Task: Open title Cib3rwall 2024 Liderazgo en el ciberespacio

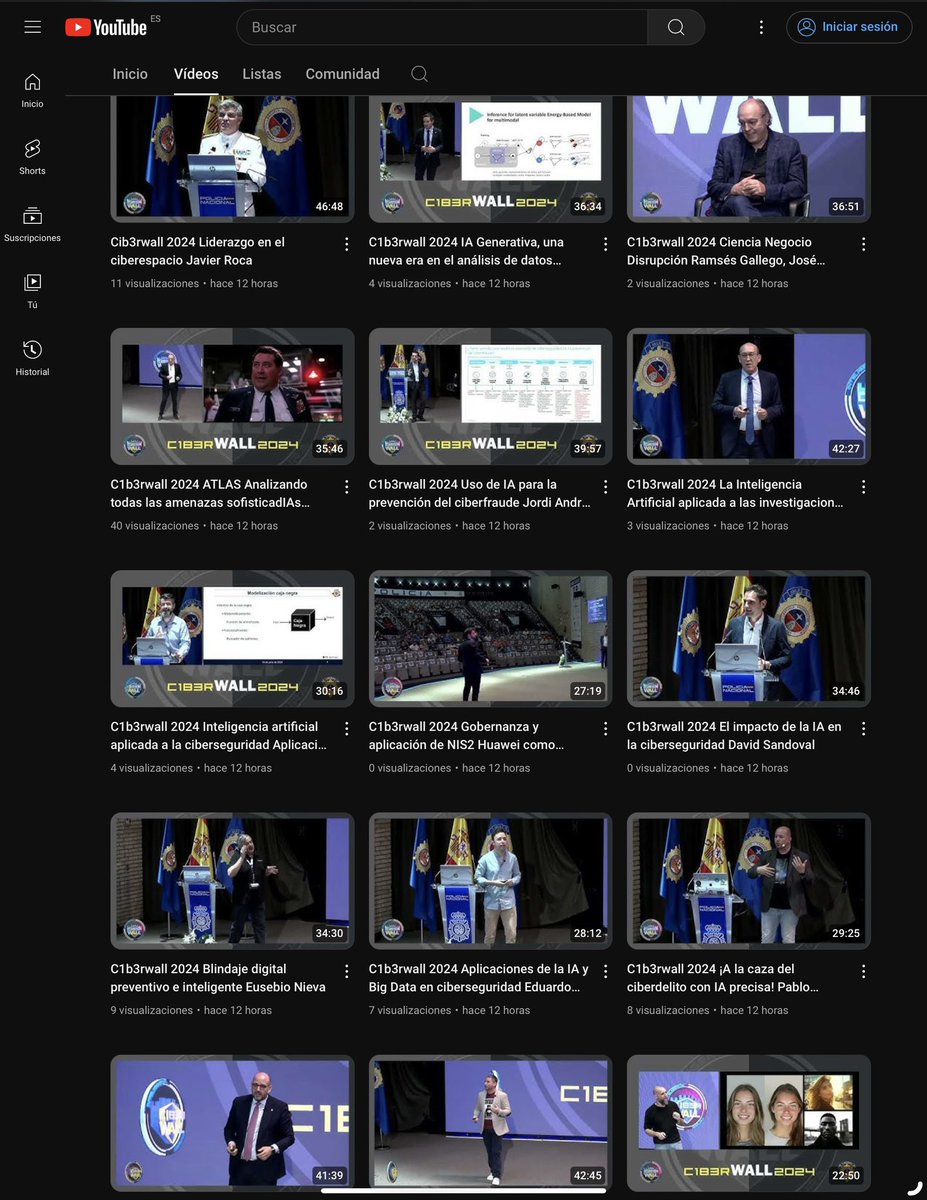Action: 198,251
